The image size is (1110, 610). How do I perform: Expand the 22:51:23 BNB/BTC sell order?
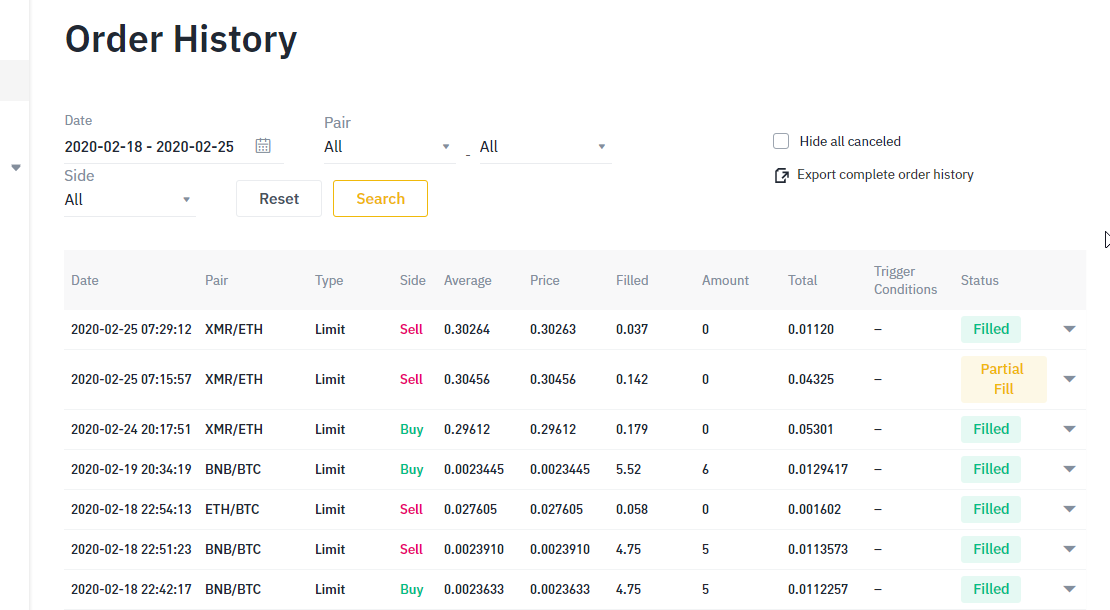tap(1069, 549)
